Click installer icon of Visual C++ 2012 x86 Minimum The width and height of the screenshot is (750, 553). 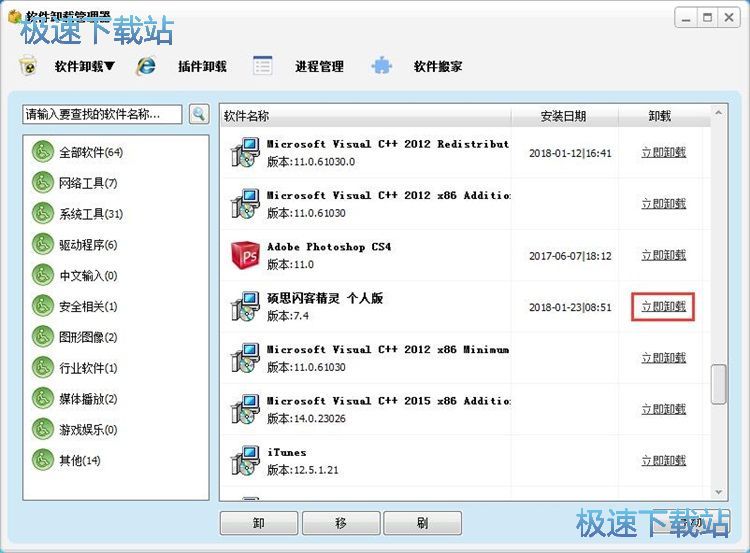click(x=245, y=358)
